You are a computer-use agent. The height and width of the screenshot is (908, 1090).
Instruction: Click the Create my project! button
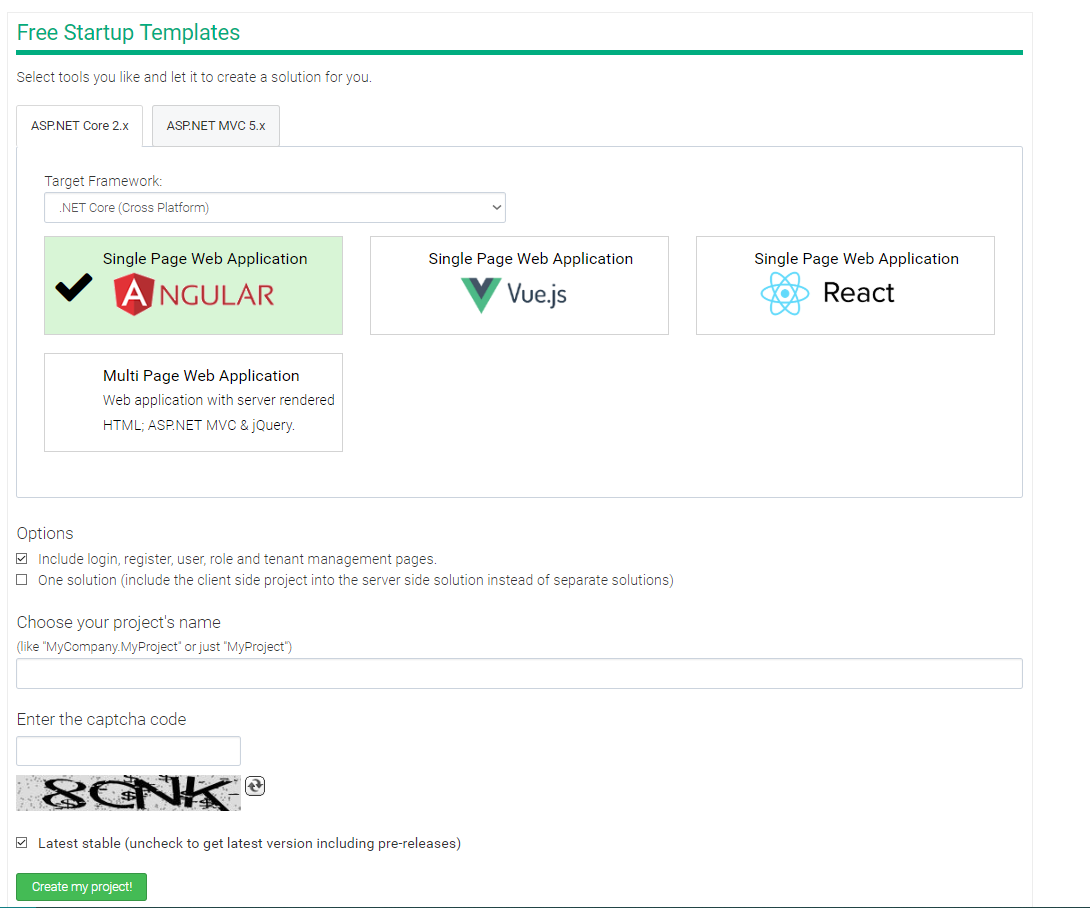(x=81, y=886)
